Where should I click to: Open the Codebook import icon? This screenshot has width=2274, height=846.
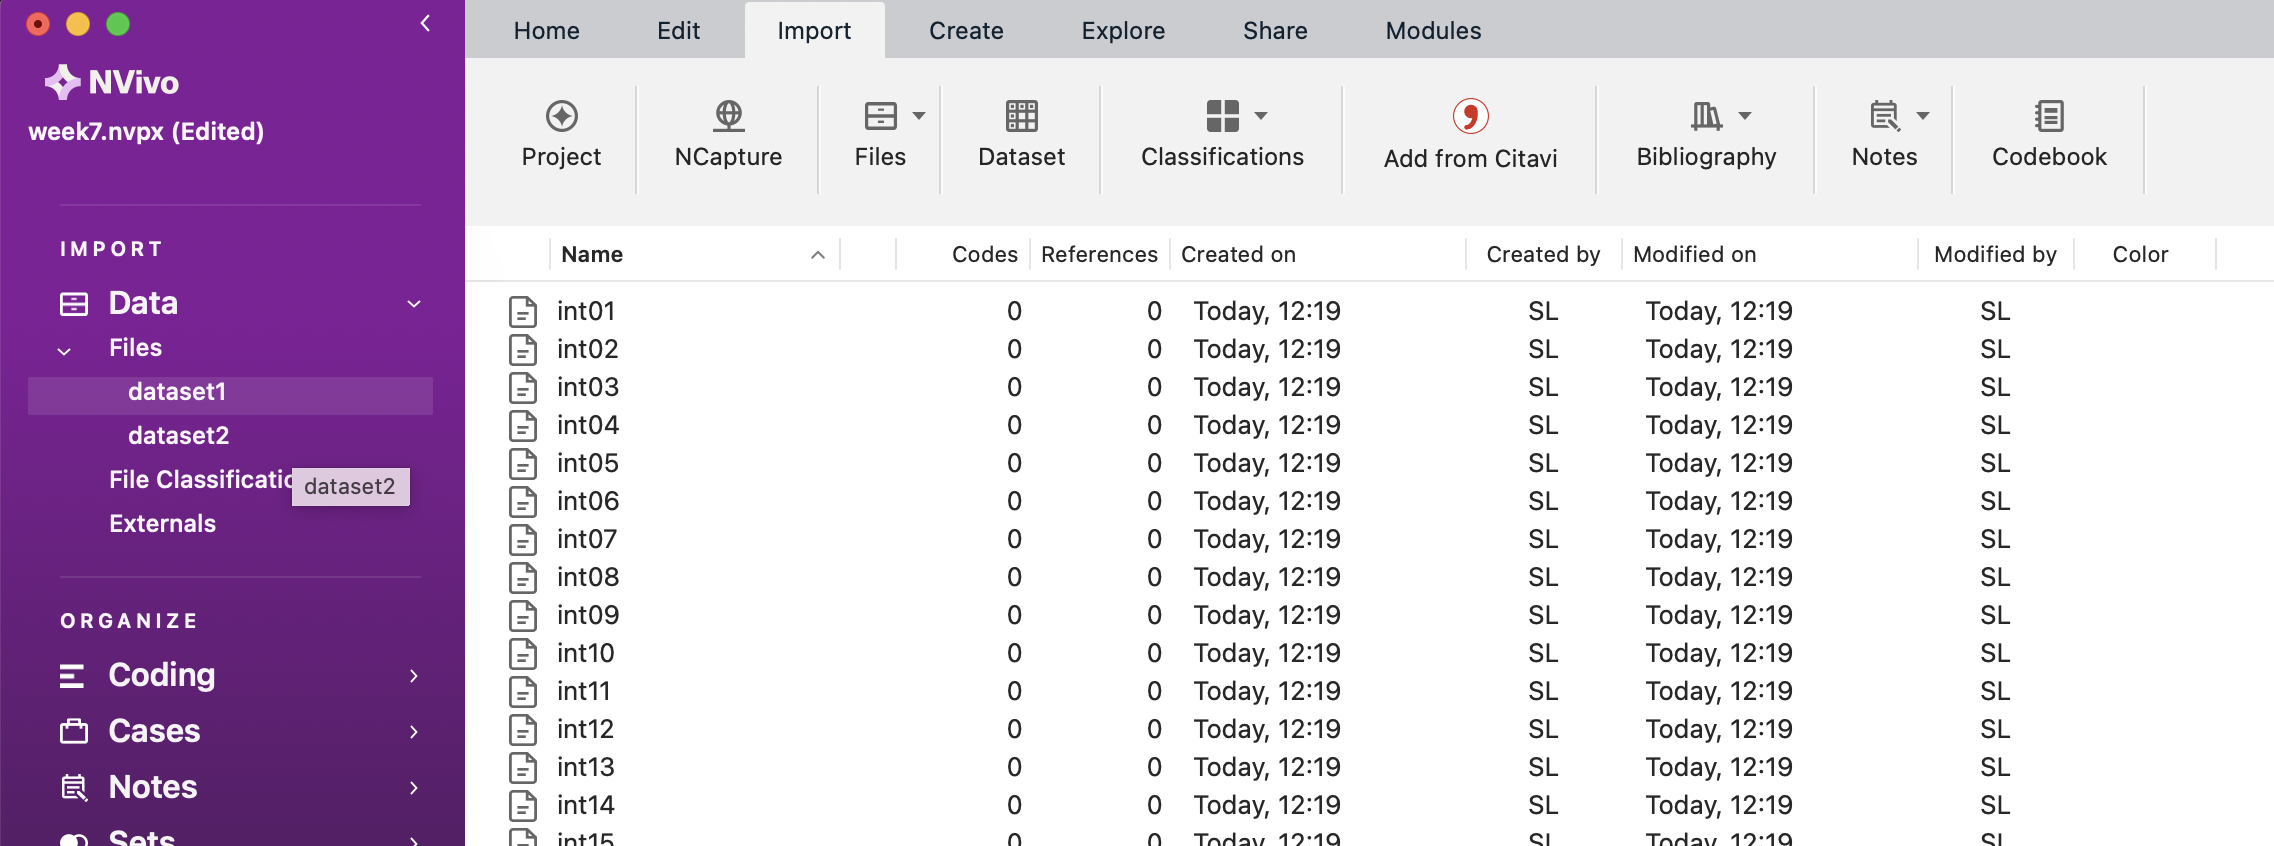pyautogui.click(x=2048, y=117)
